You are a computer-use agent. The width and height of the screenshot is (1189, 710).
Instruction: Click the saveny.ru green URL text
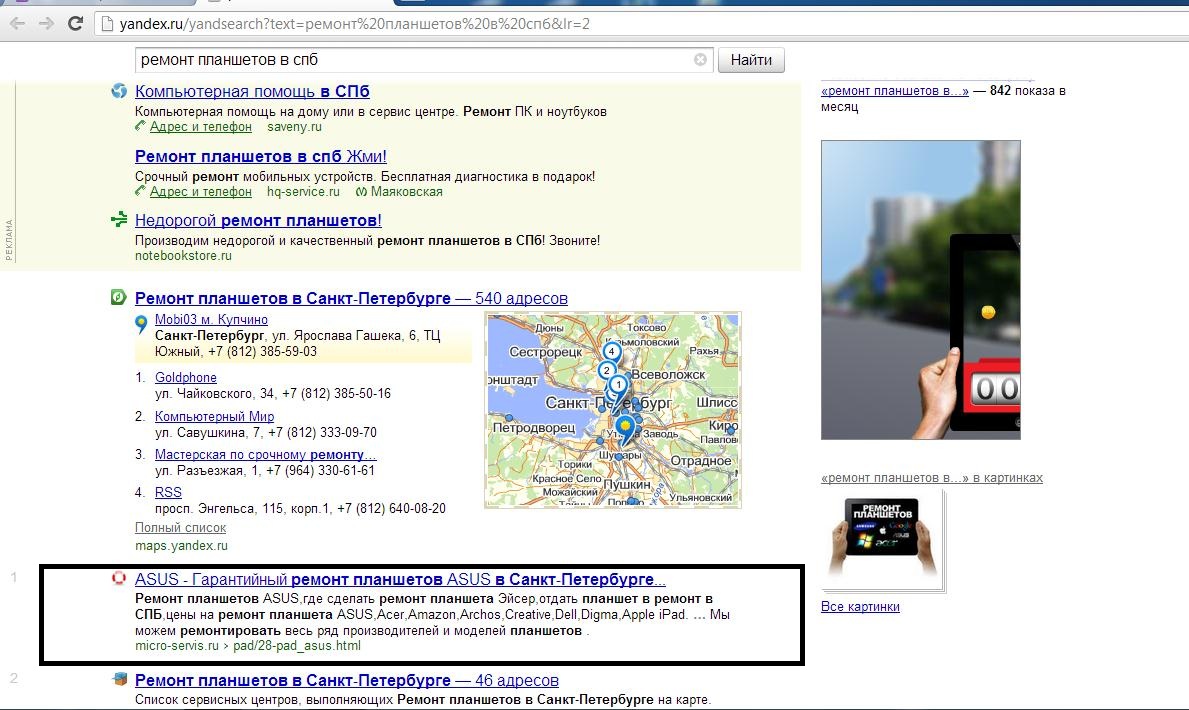point(294,127)
